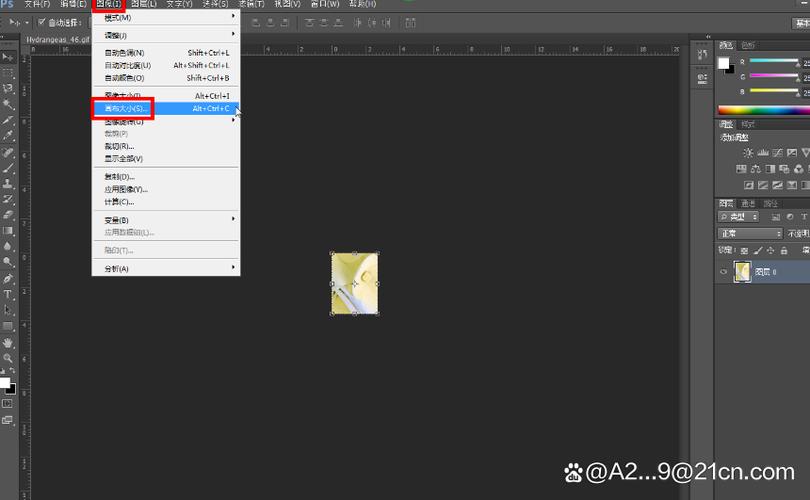Click the red channel R slider
The height and width of the screenshot is (500, 810).
click(x=774, y=61)
